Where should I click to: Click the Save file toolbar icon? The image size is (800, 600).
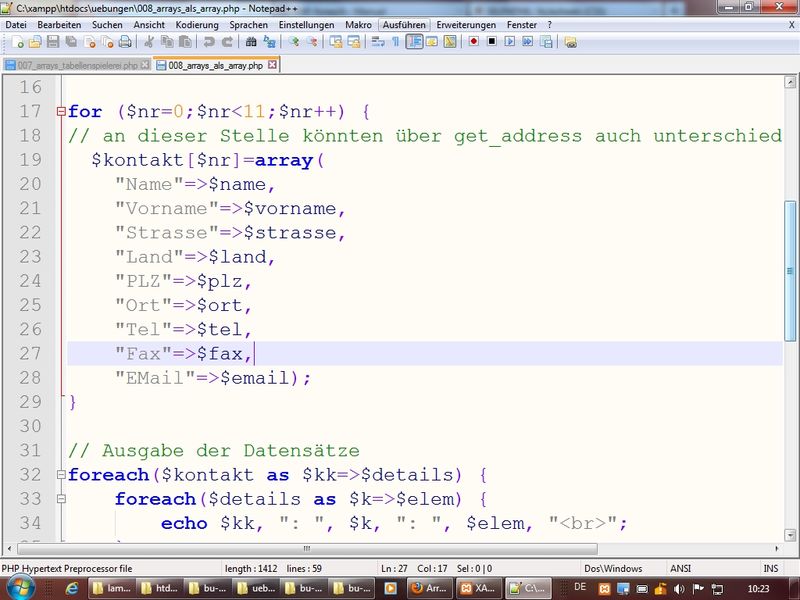(x=54, y=42)
